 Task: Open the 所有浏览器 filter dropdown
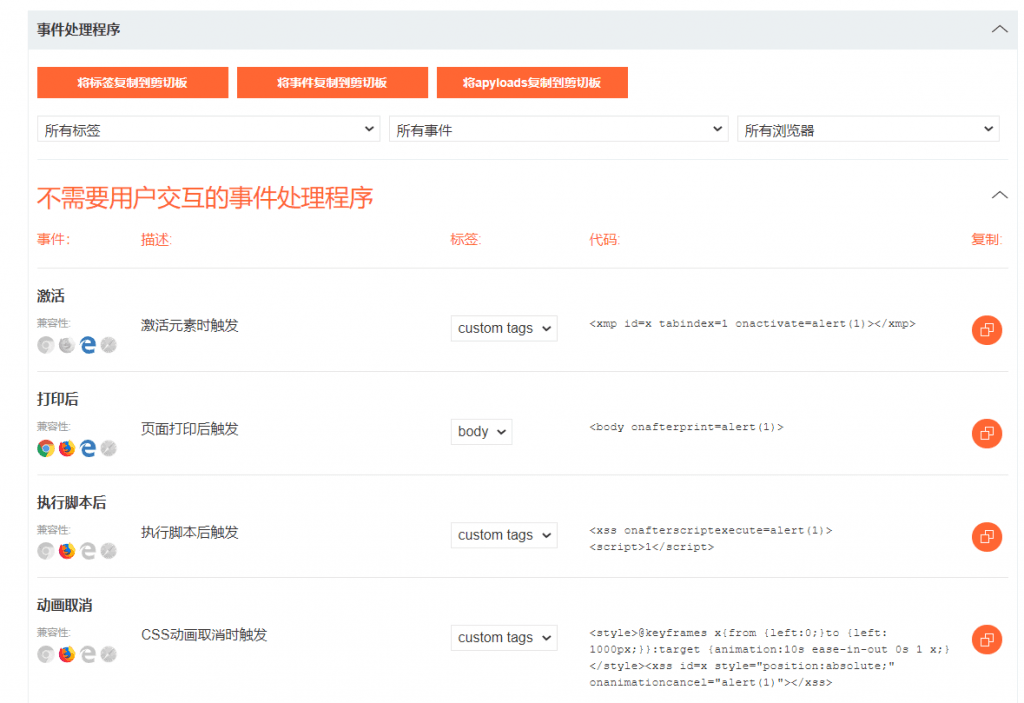pos(868,129)
